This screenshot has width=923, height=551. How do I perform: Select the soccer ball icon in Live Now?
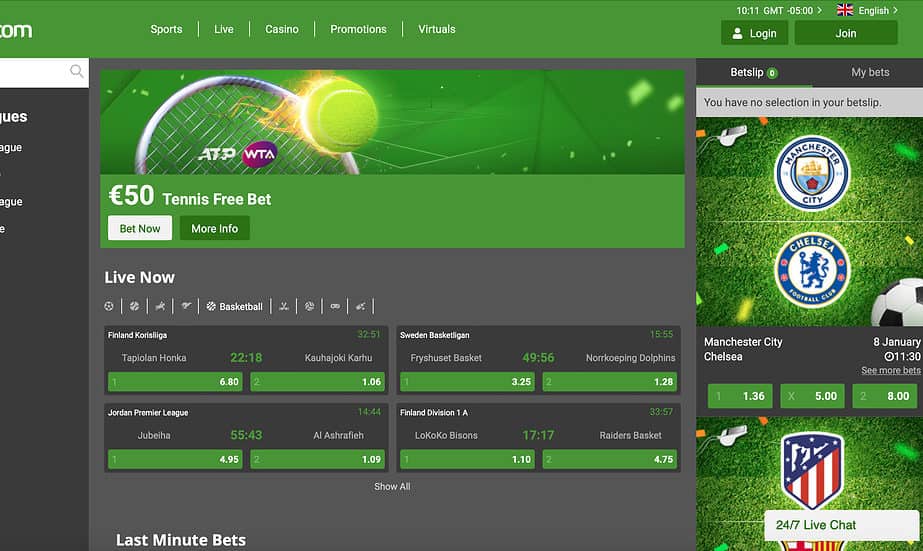(109, 306)
